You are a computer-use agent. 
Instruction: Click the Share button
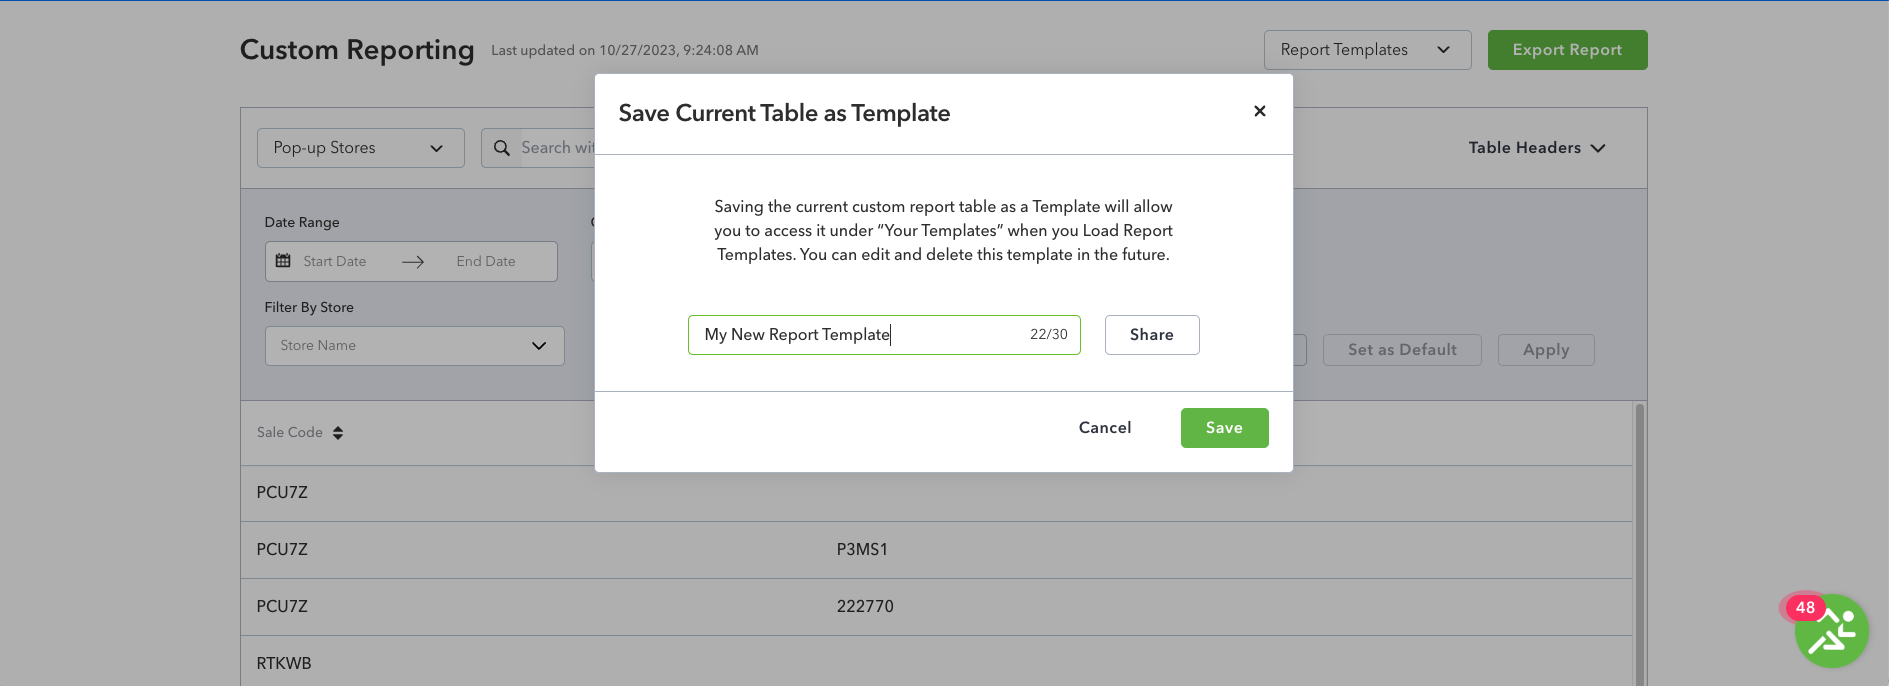tap(1152, 335)
